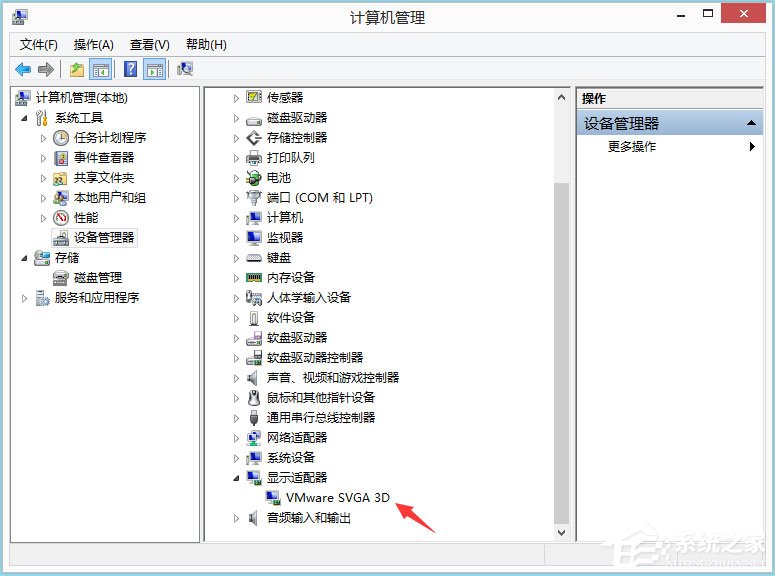Click the 传感器 device icon
The image size is (775, 576).
click(x=254, y=97)
